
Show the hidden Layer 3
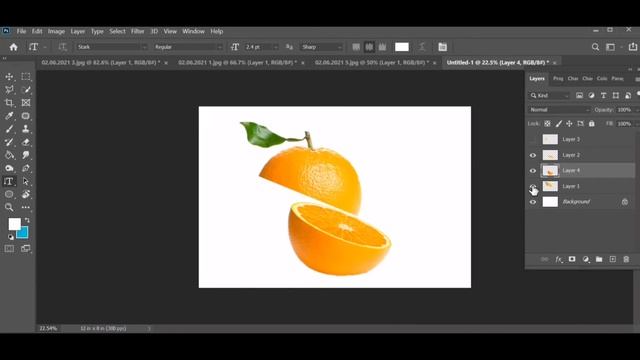(533, 139)
